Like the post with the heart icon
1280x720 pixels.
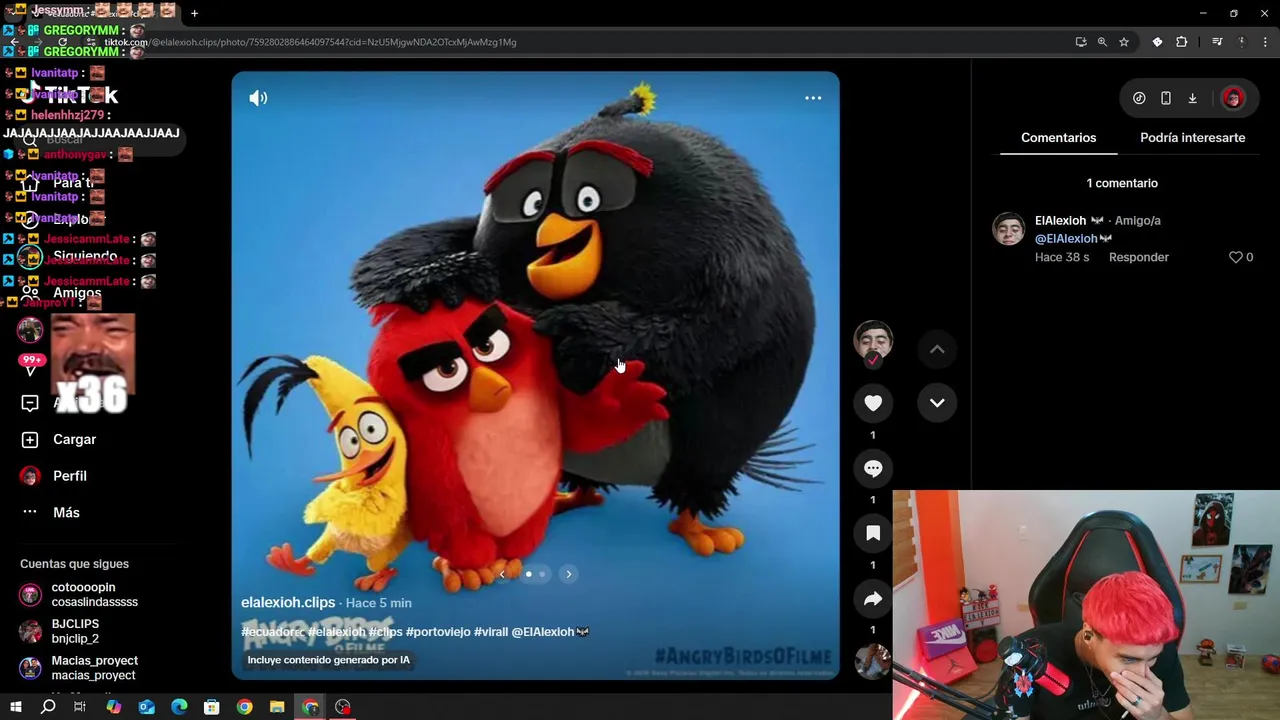pyautogui.click(x=873, y=403)
